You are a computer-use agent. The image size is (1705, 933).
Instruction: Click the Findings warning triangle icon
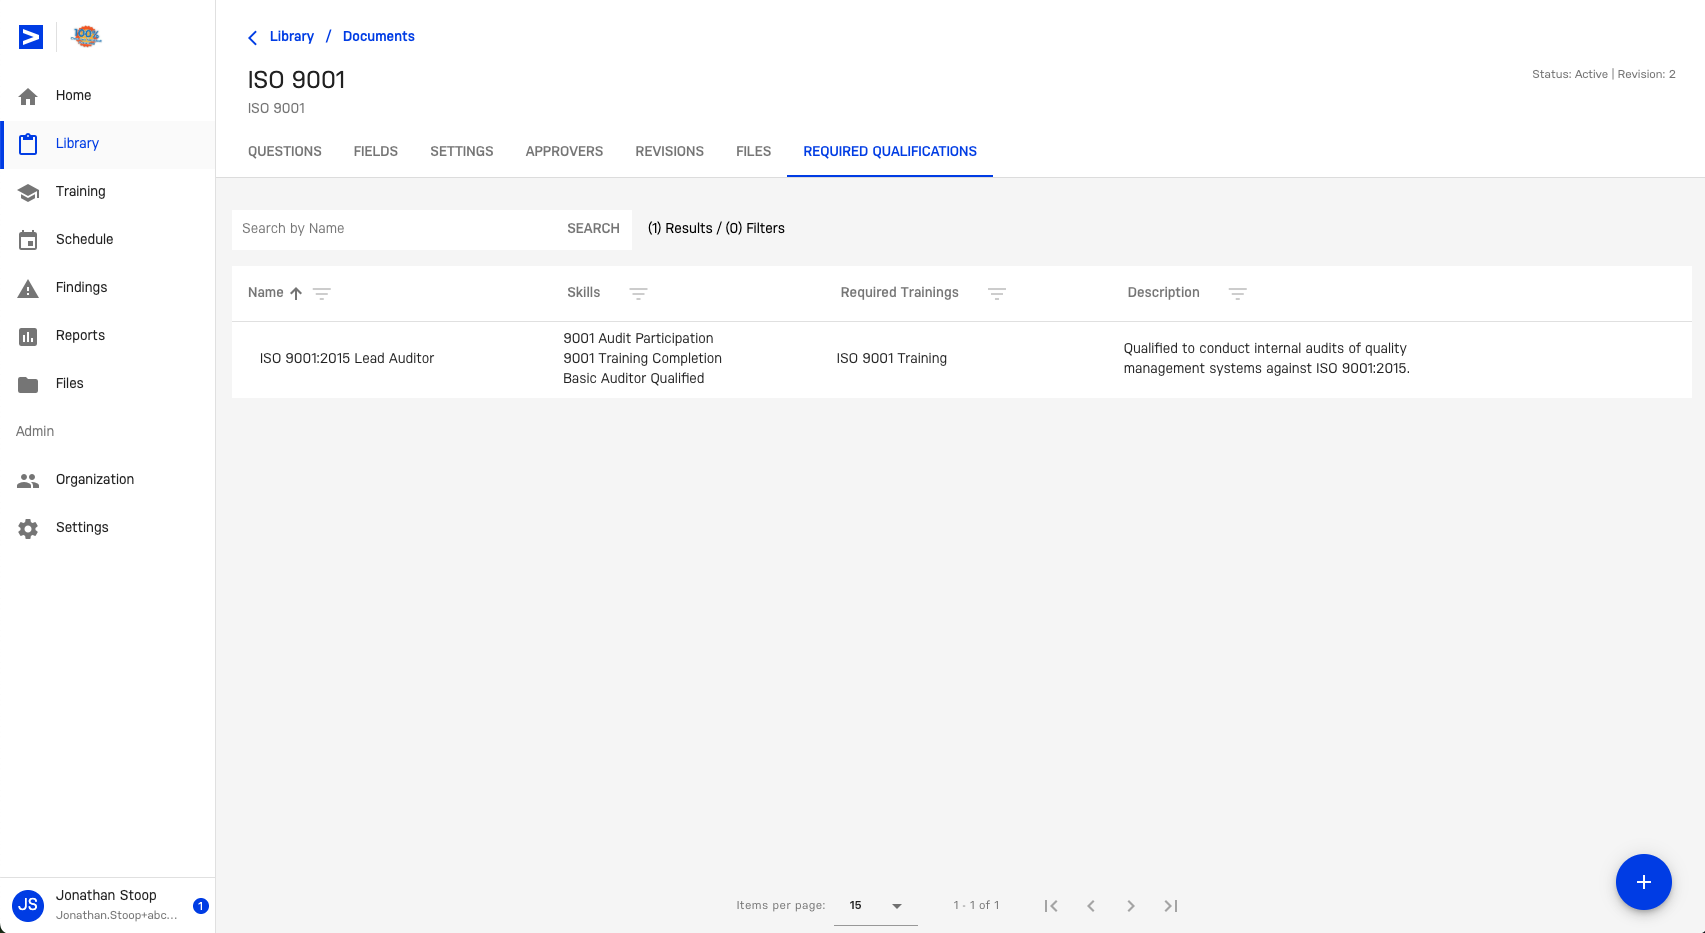[28, 288]
